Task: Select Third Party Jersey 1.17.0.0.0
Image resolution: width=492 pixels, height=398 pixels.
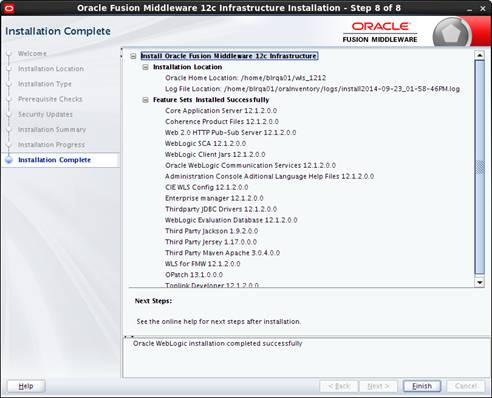Action: [x=211, y=242]
